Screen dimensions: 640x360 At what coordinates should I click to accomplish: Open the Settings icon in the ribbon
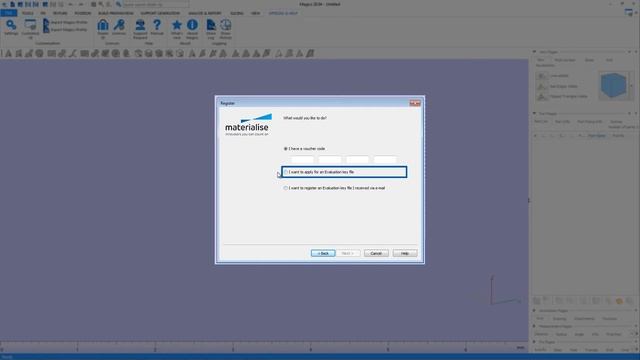pos(11,28)
